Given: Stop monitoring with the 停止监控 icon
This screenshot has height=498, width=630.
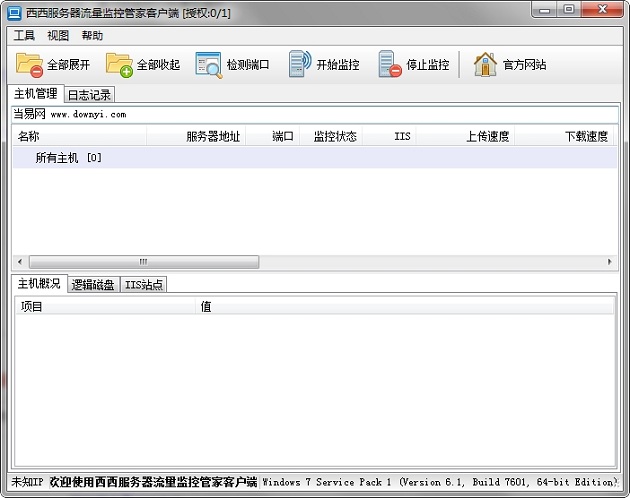Looking at the screenshot, I should tap(389, 65).
